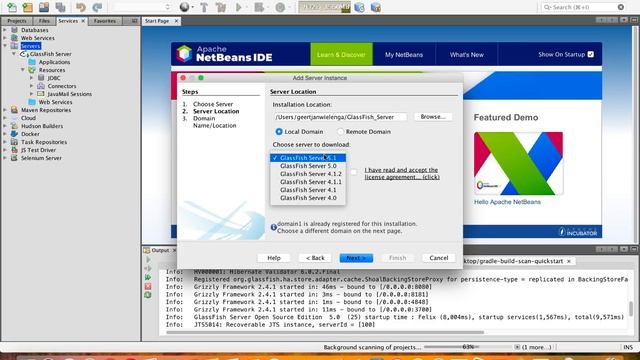This screenshot has width=640, height=360.
Task: Choose GlassFish Server 4.0 from dropdown list
Action: [x=308, y=198]
